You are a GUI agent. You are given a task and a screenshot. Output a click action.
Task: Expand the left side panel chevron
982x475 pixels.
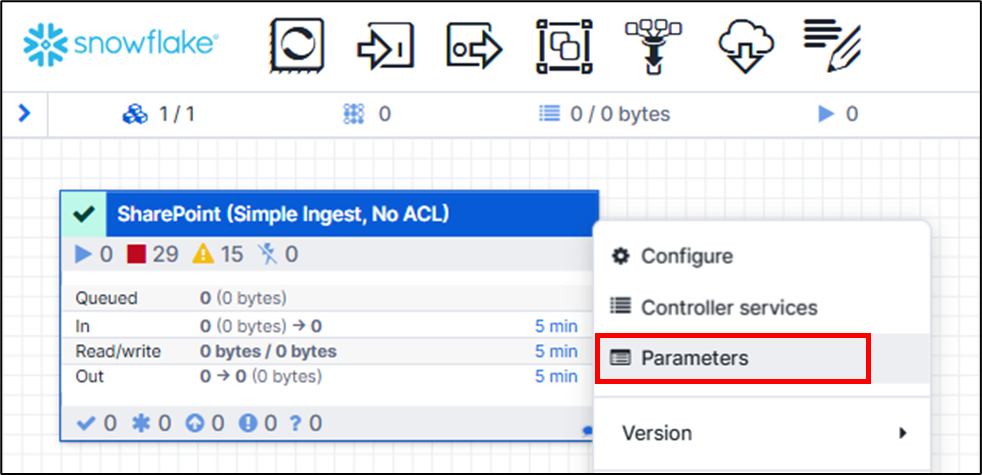coord(24,113)
